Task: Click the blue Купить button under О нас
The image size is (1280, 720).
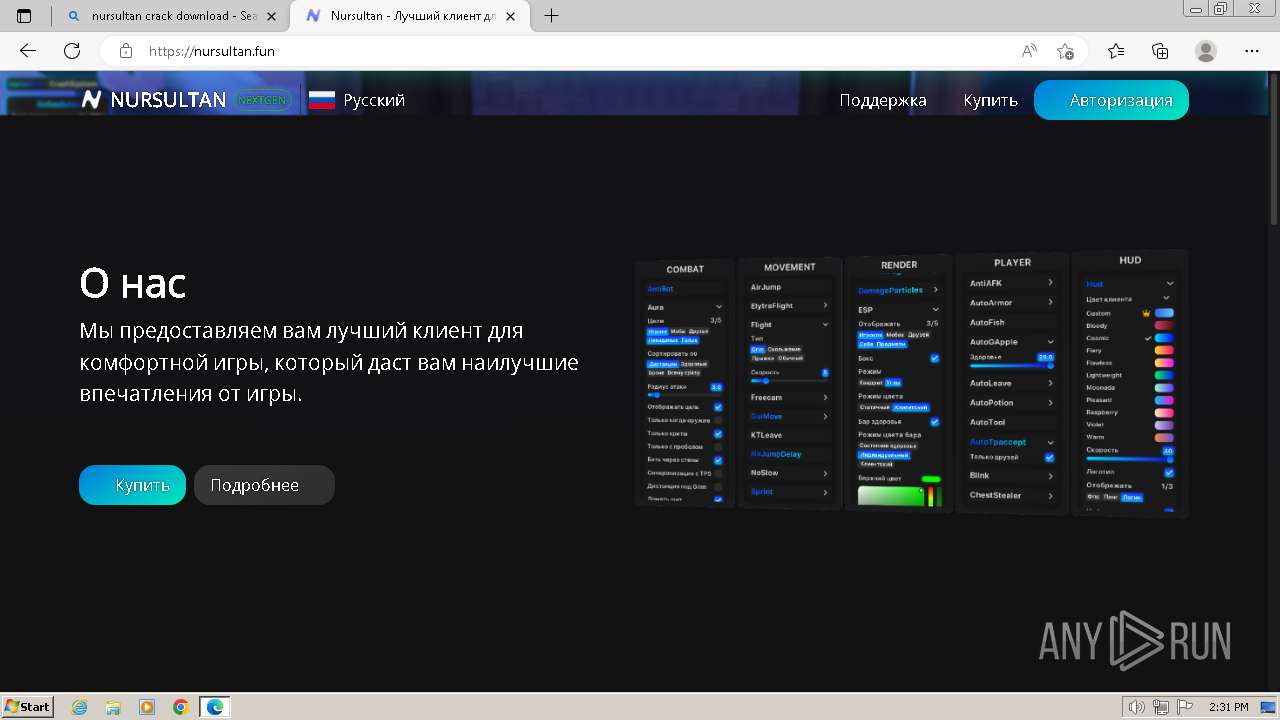Action: [132, 485]
